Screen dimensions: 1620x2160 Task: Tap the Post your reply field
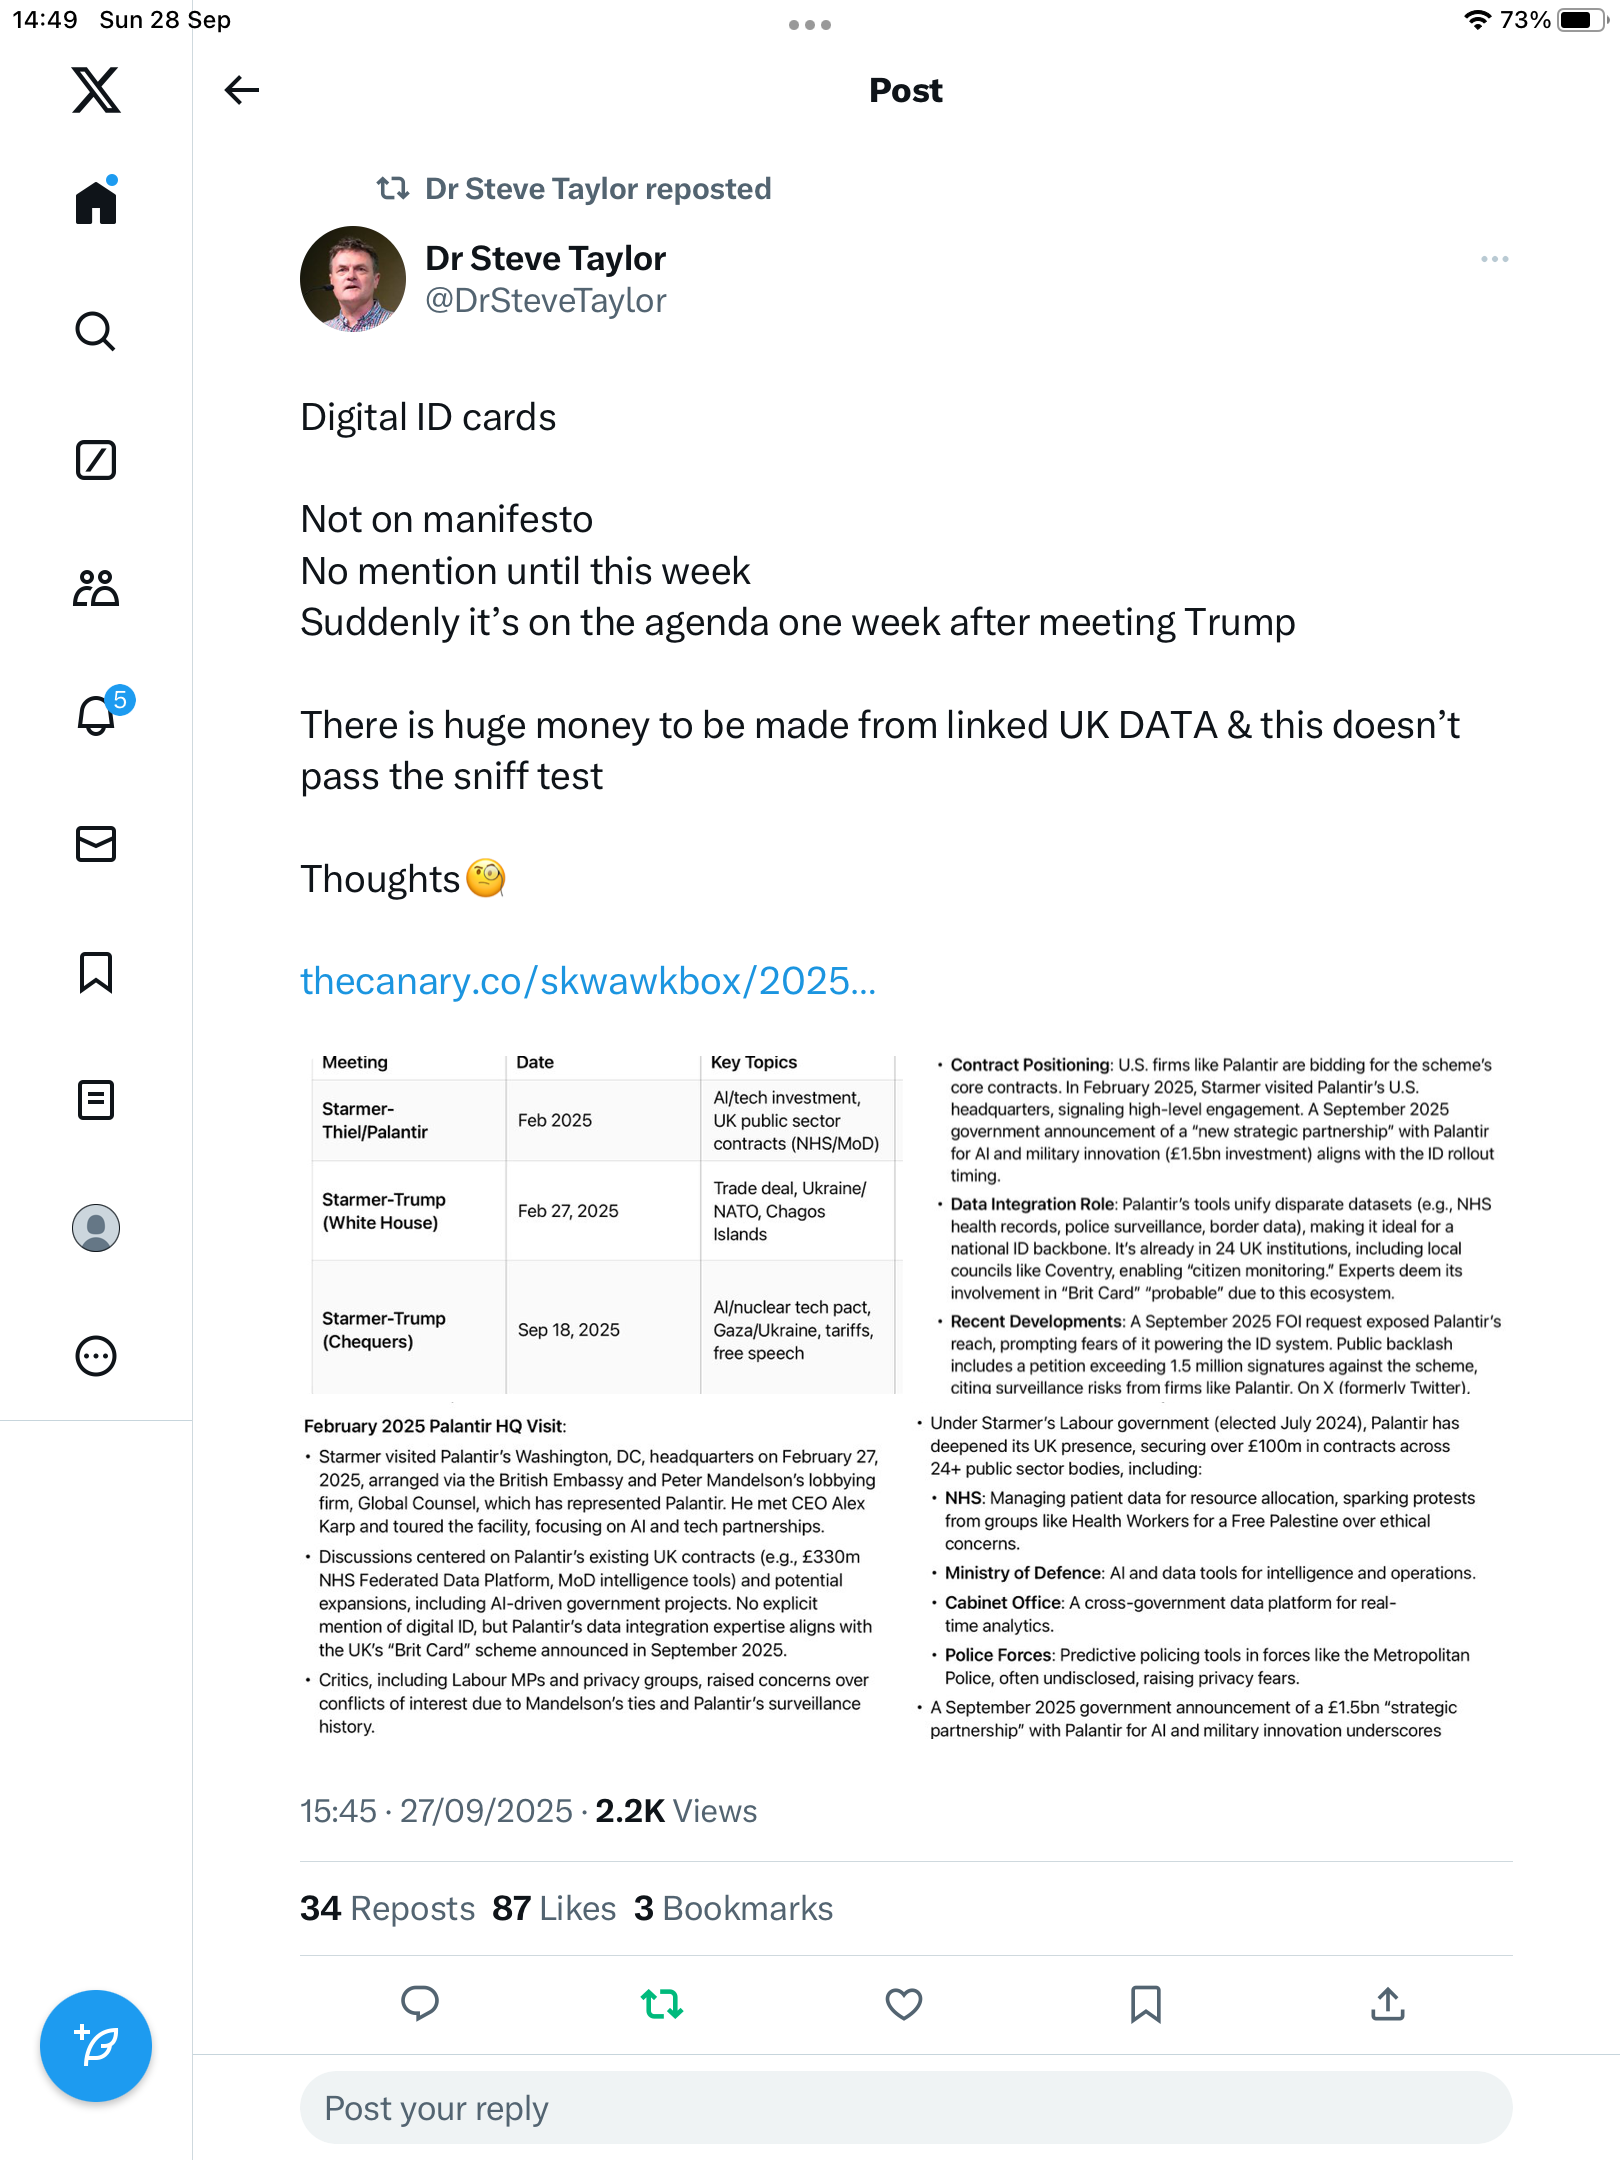[906, 2108]
